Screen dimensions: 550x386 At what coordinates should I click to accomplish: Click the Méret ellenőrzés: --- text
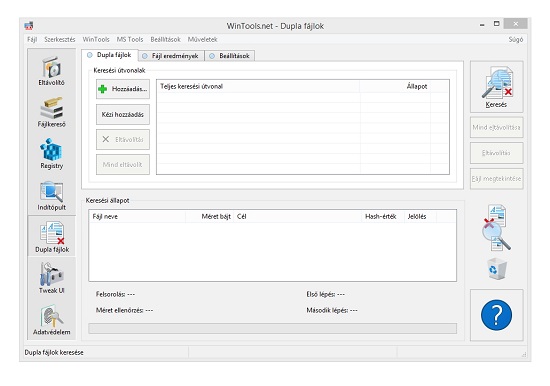[x=125, y=310]
